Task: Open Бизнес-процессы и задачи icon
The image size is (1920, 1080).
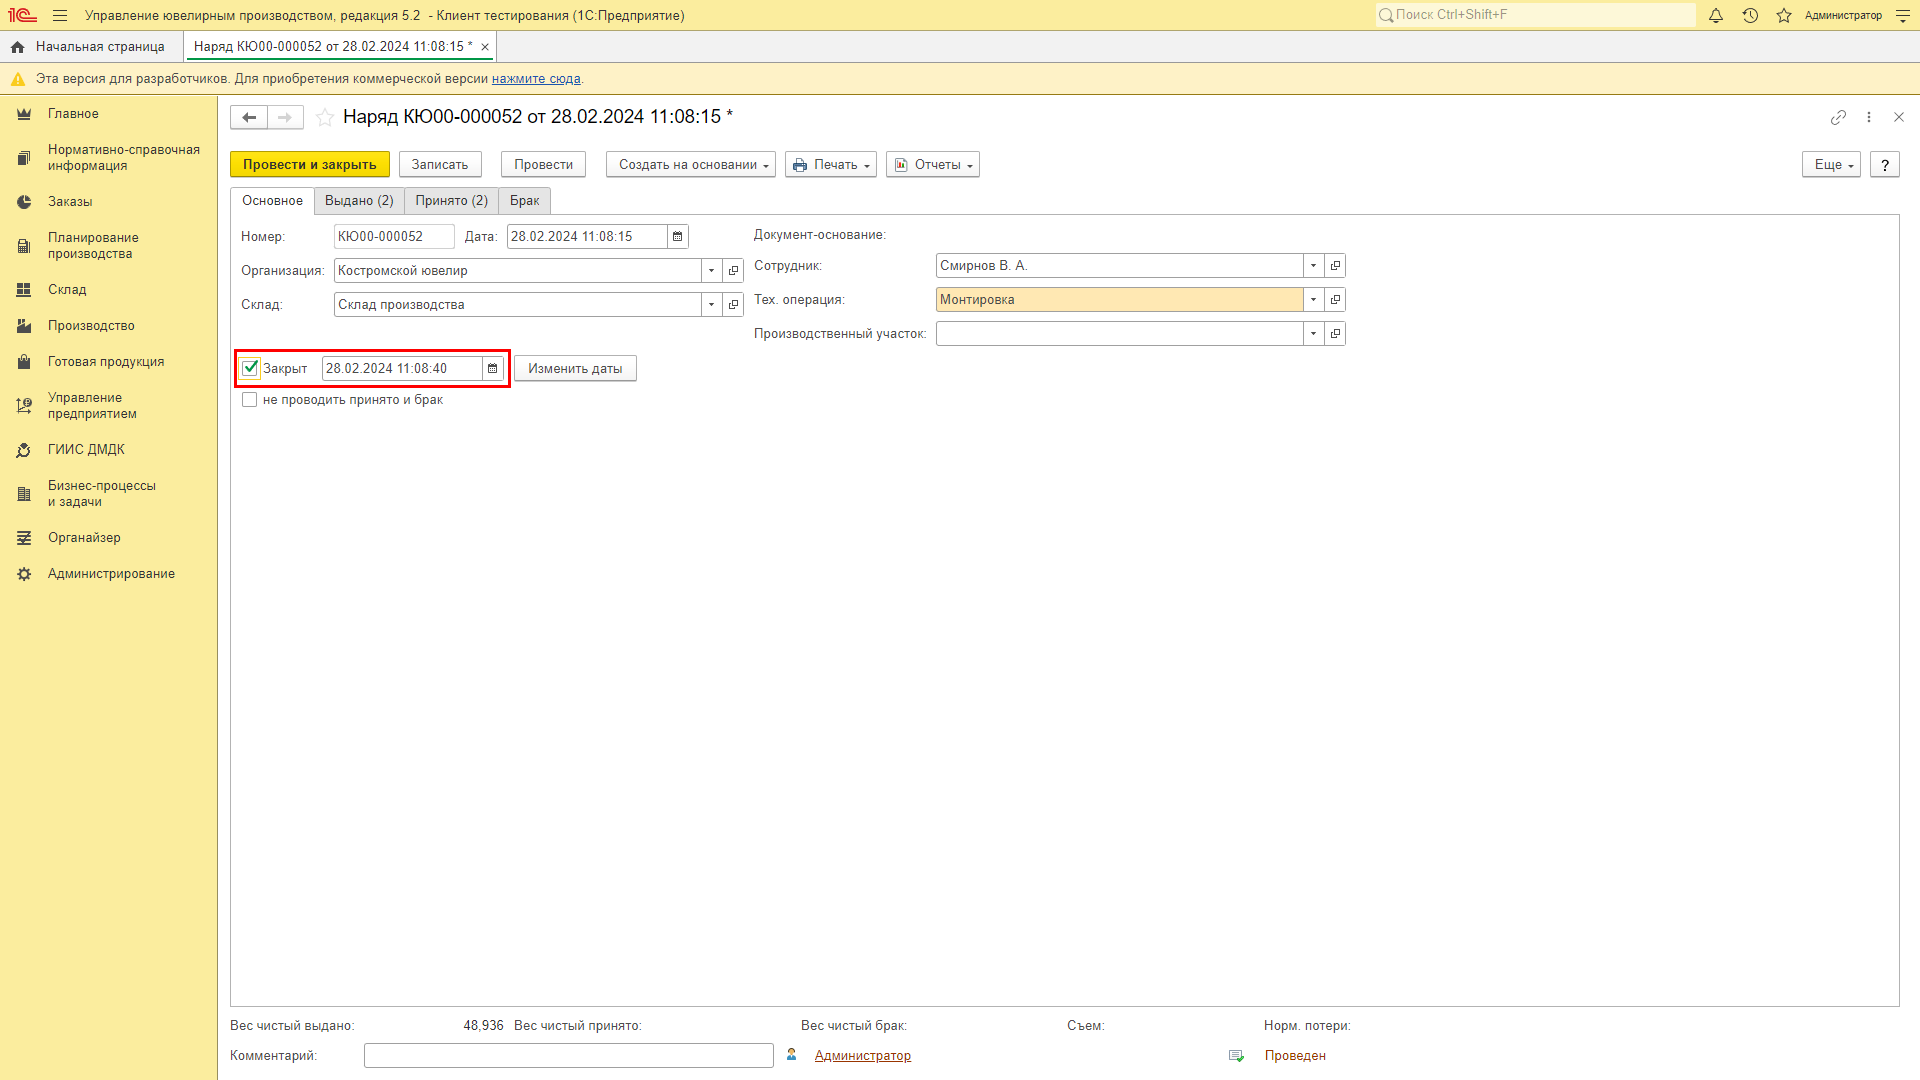Action: pyautogui.click(x=24, y=494)
